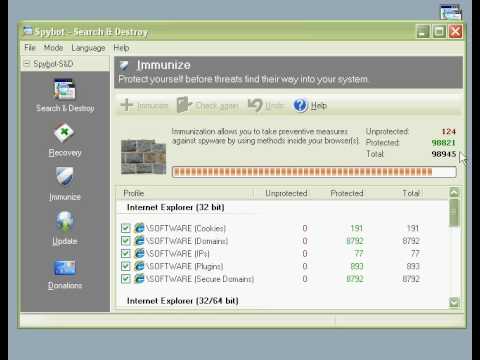
Task: Toggle the \SOFTWARE (Plugins) checkbox
Action: (126, 266)
